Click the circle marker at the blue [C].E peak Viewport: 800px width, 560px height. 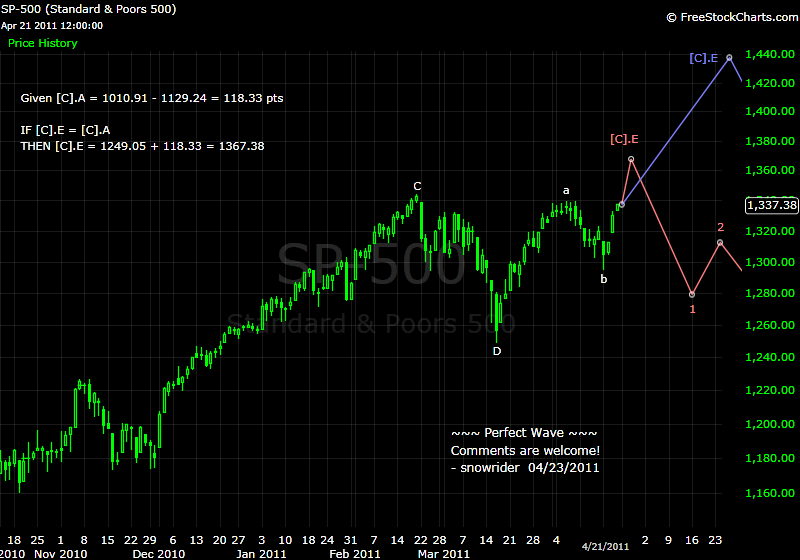(x=730, y=58)
